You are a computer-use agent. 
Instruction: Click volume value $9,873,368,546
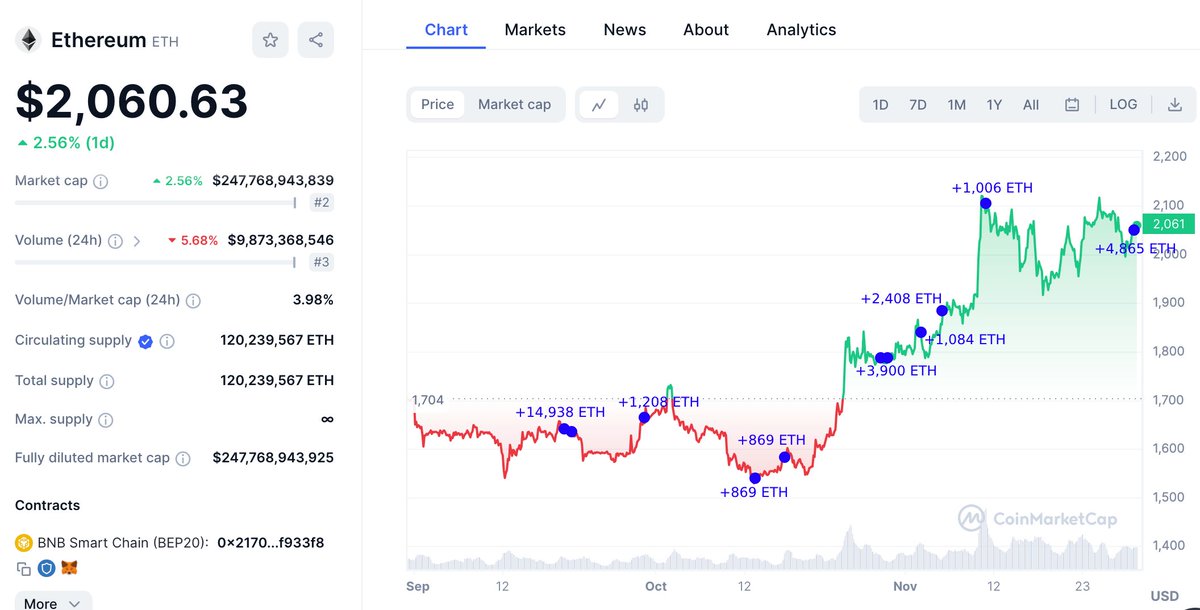coord(281,240)
